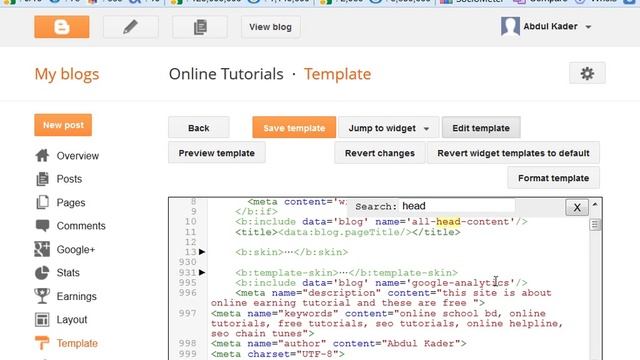
Task: Create a post with the pencil icon
Action: pos(131,27)
